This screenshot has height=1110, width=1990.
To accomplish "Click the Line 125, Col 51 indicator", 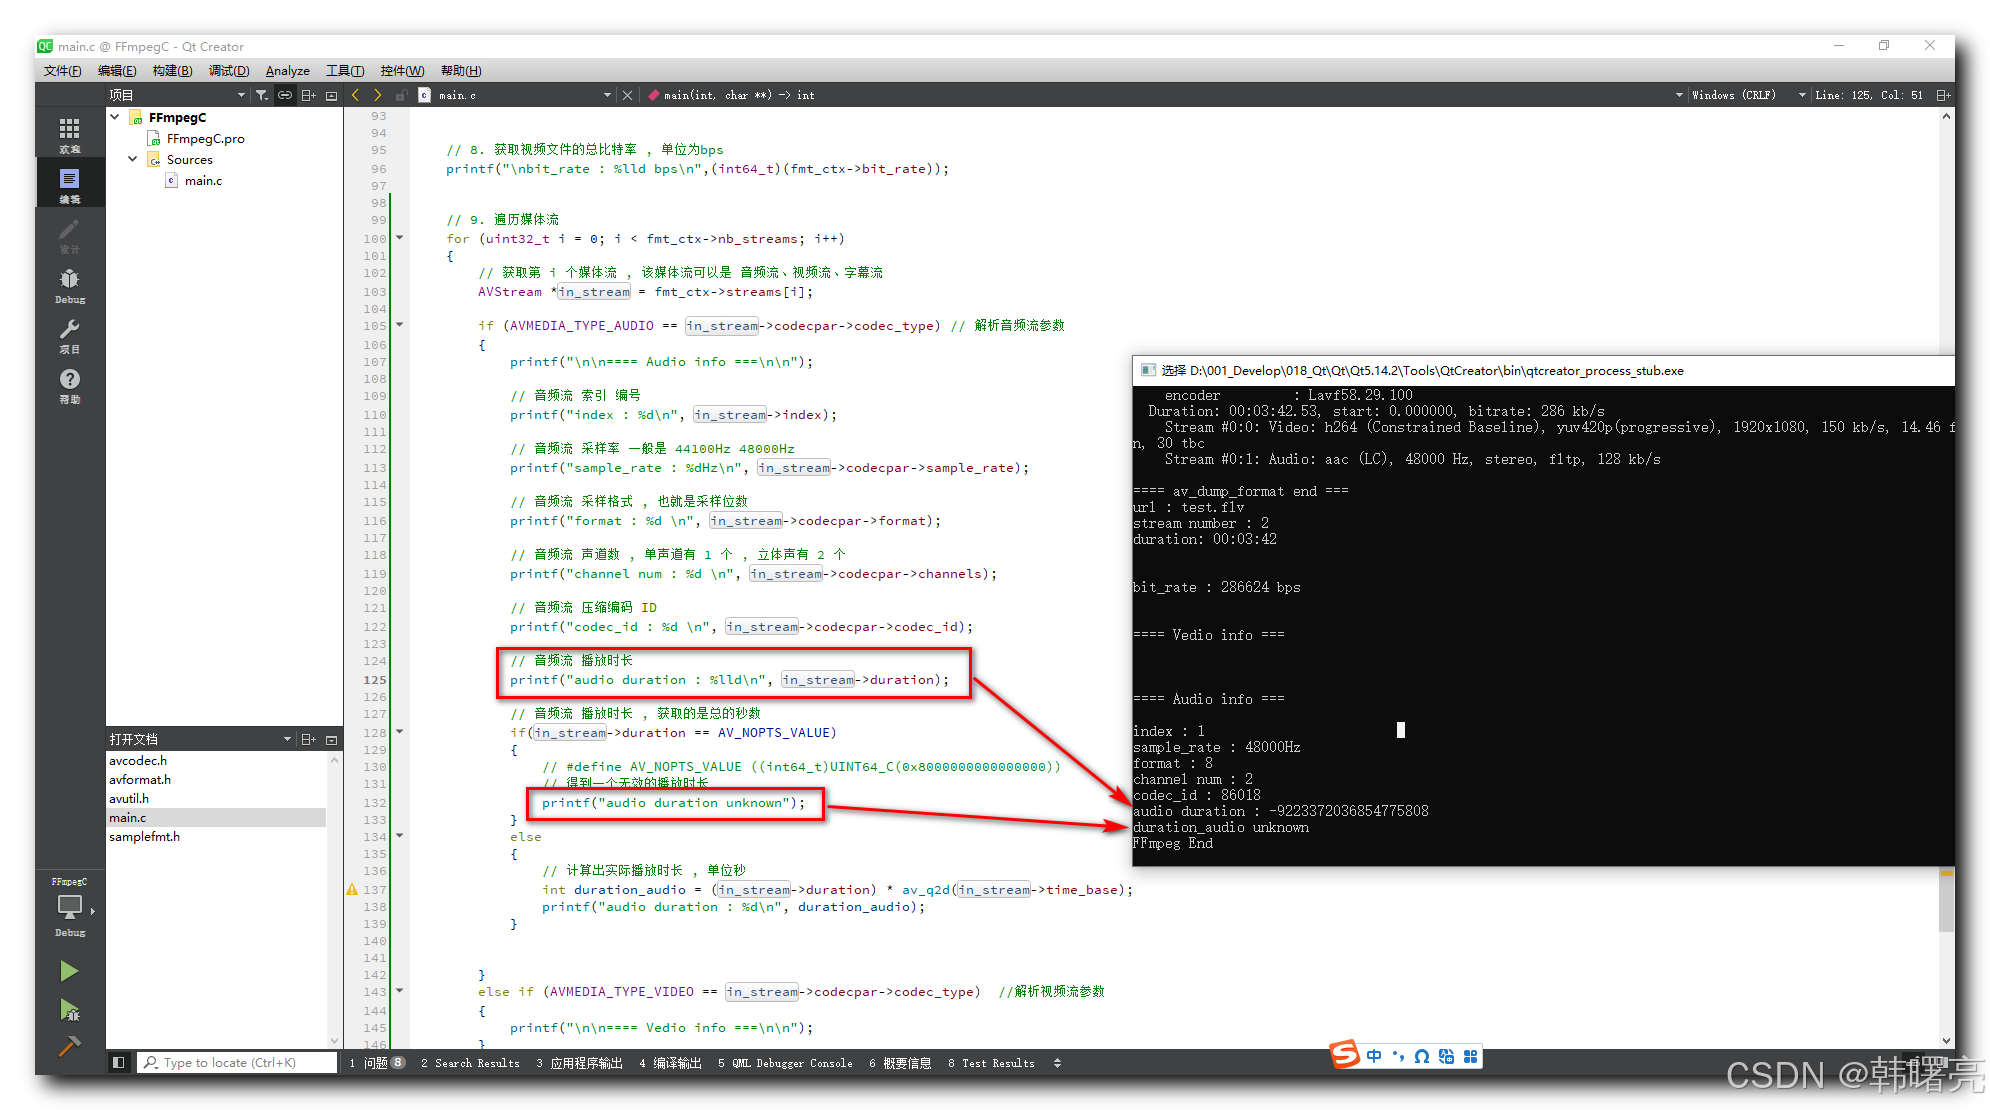I will pos(1869,95).
